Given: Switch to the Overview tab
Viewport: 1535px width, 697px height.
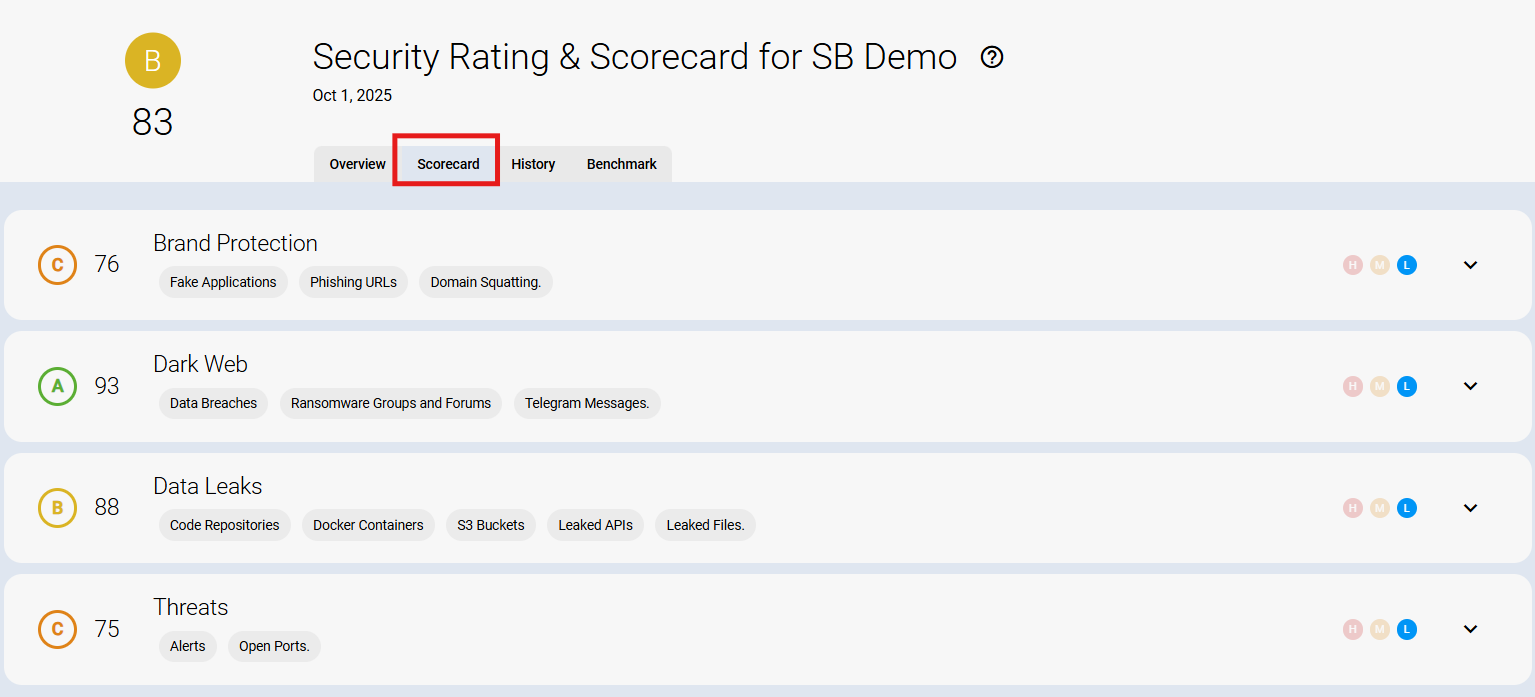Looking at the screenshot, I should [x=357, y=164].
